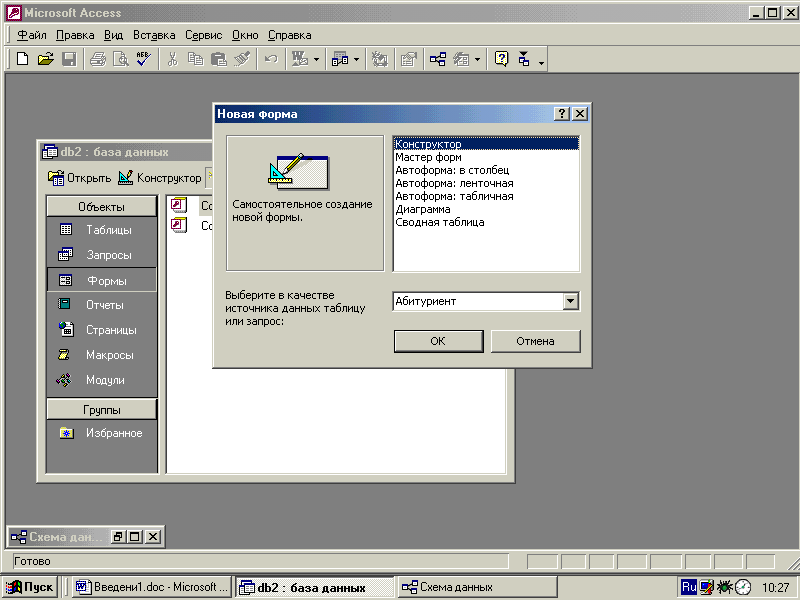The image size is (800, 600).
Task: Click the Code editor toolbar icon
Action: tap(380, 59)
